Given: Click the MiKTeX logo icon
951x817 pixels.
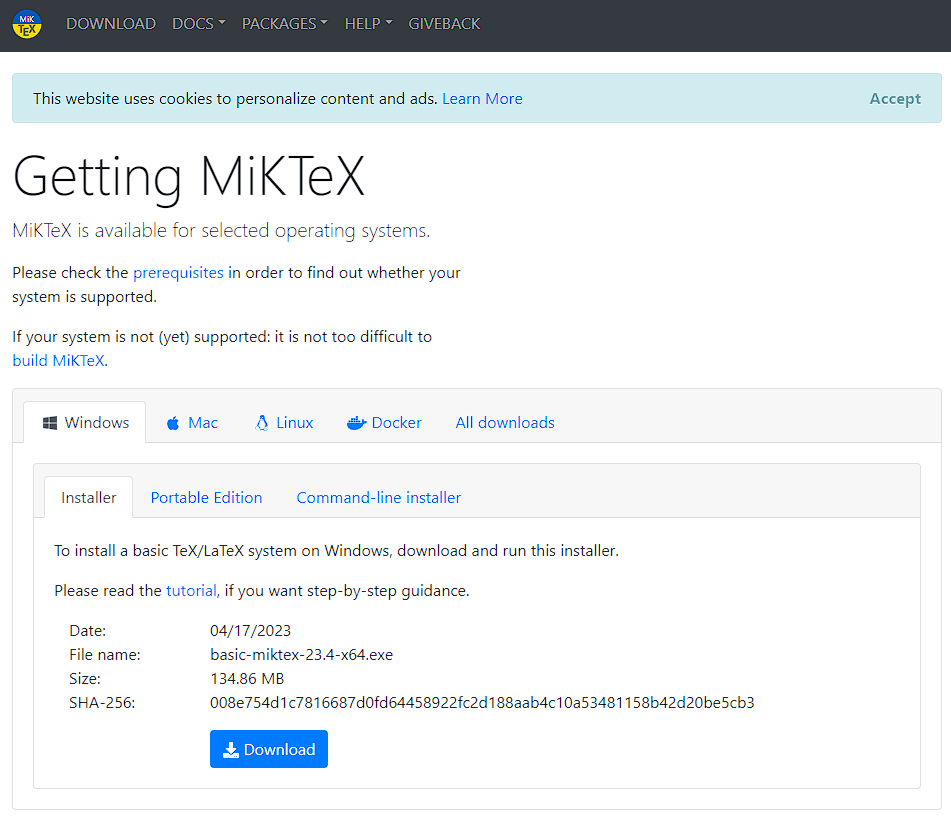Looking at the screenshot, I should click(27, 24).
